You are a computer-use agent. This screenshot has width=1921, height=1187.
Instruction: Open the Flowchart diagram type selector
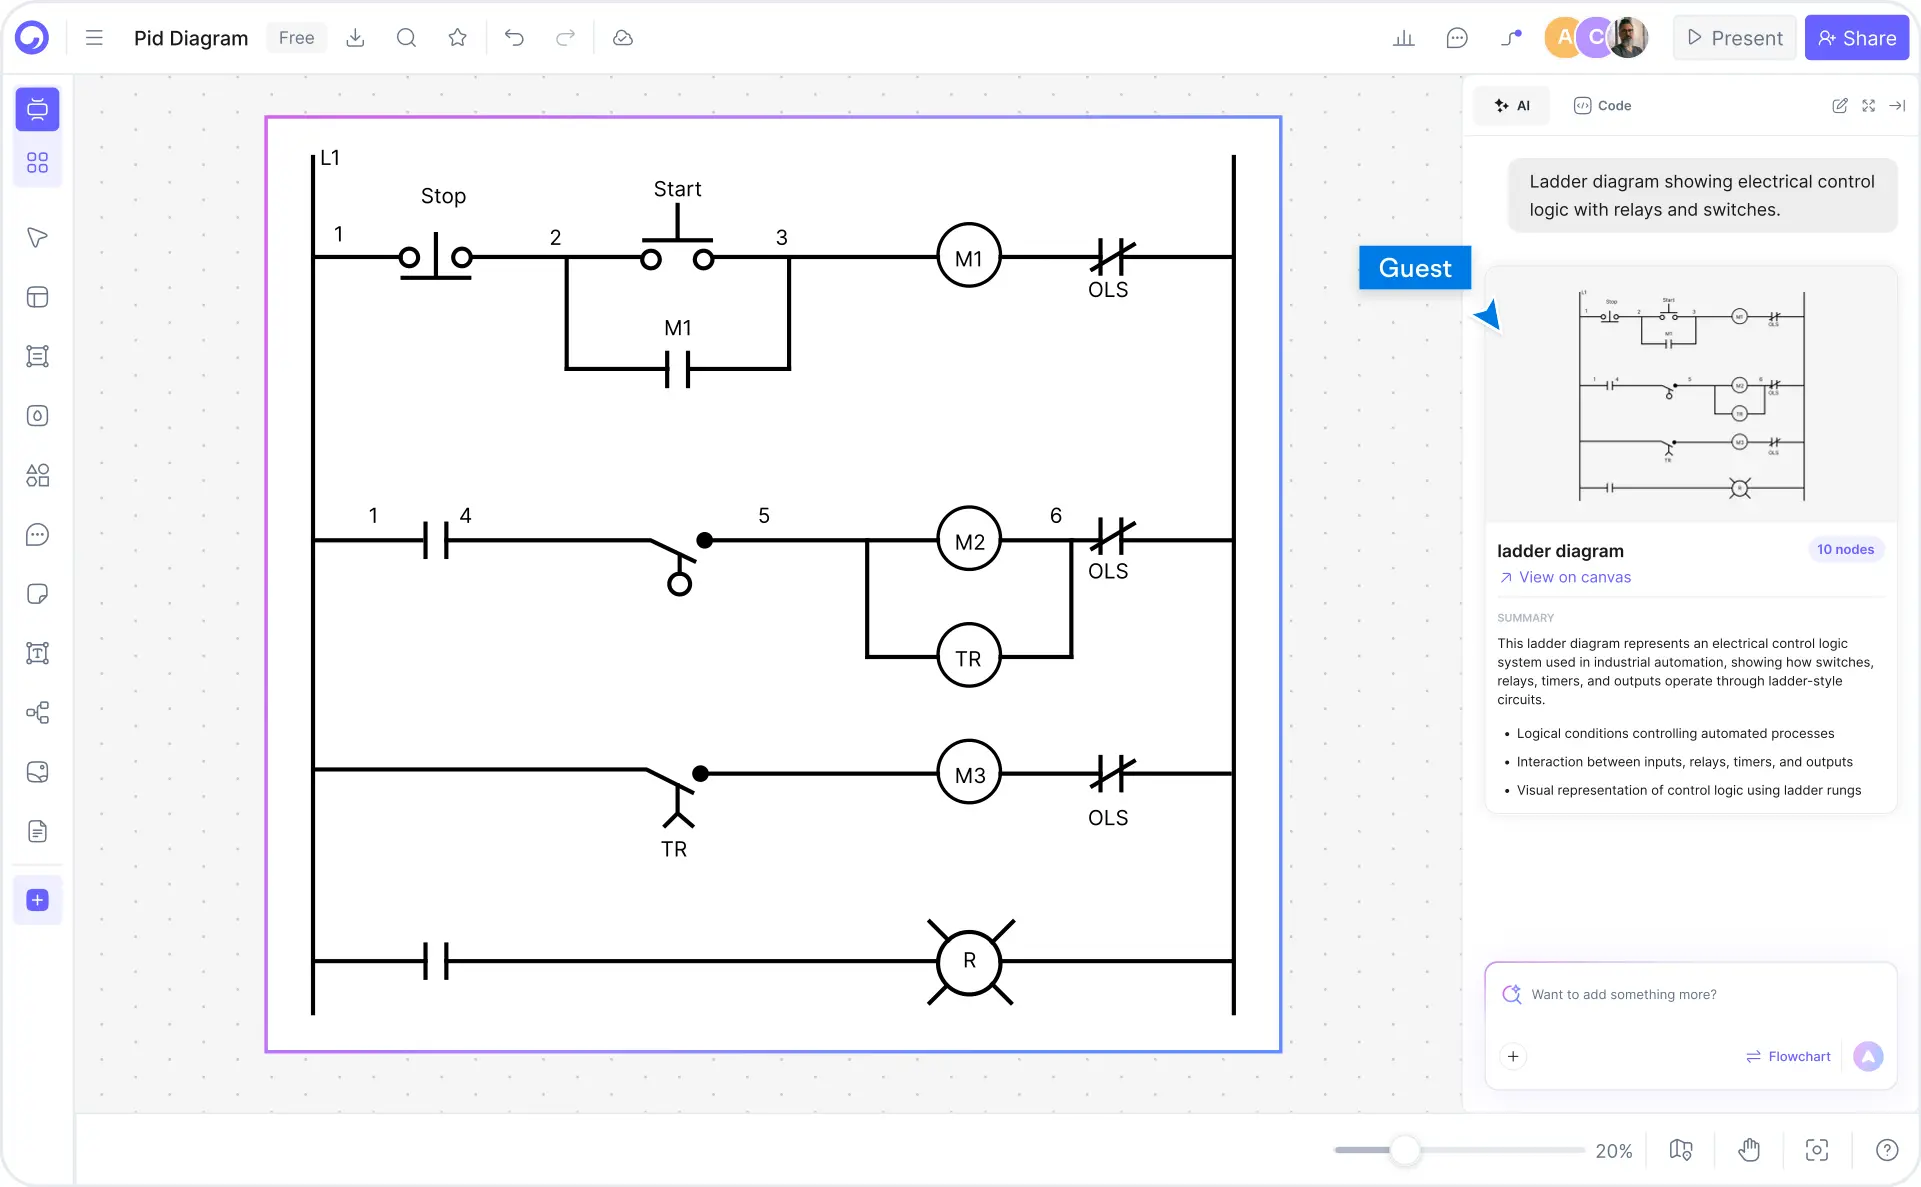click(x=1789, y=1056)
